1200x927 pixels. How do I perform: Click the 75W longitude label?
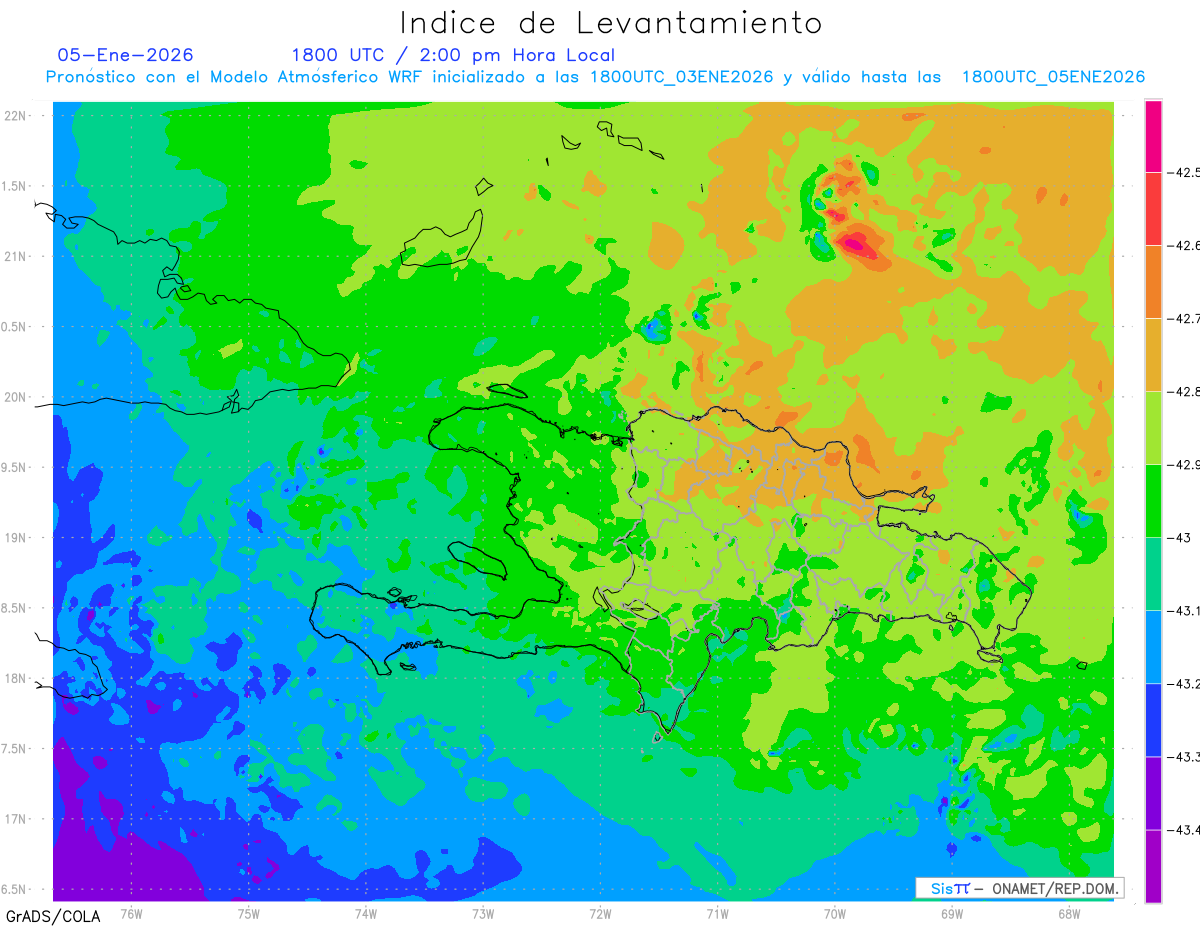[x=248, y=913]
